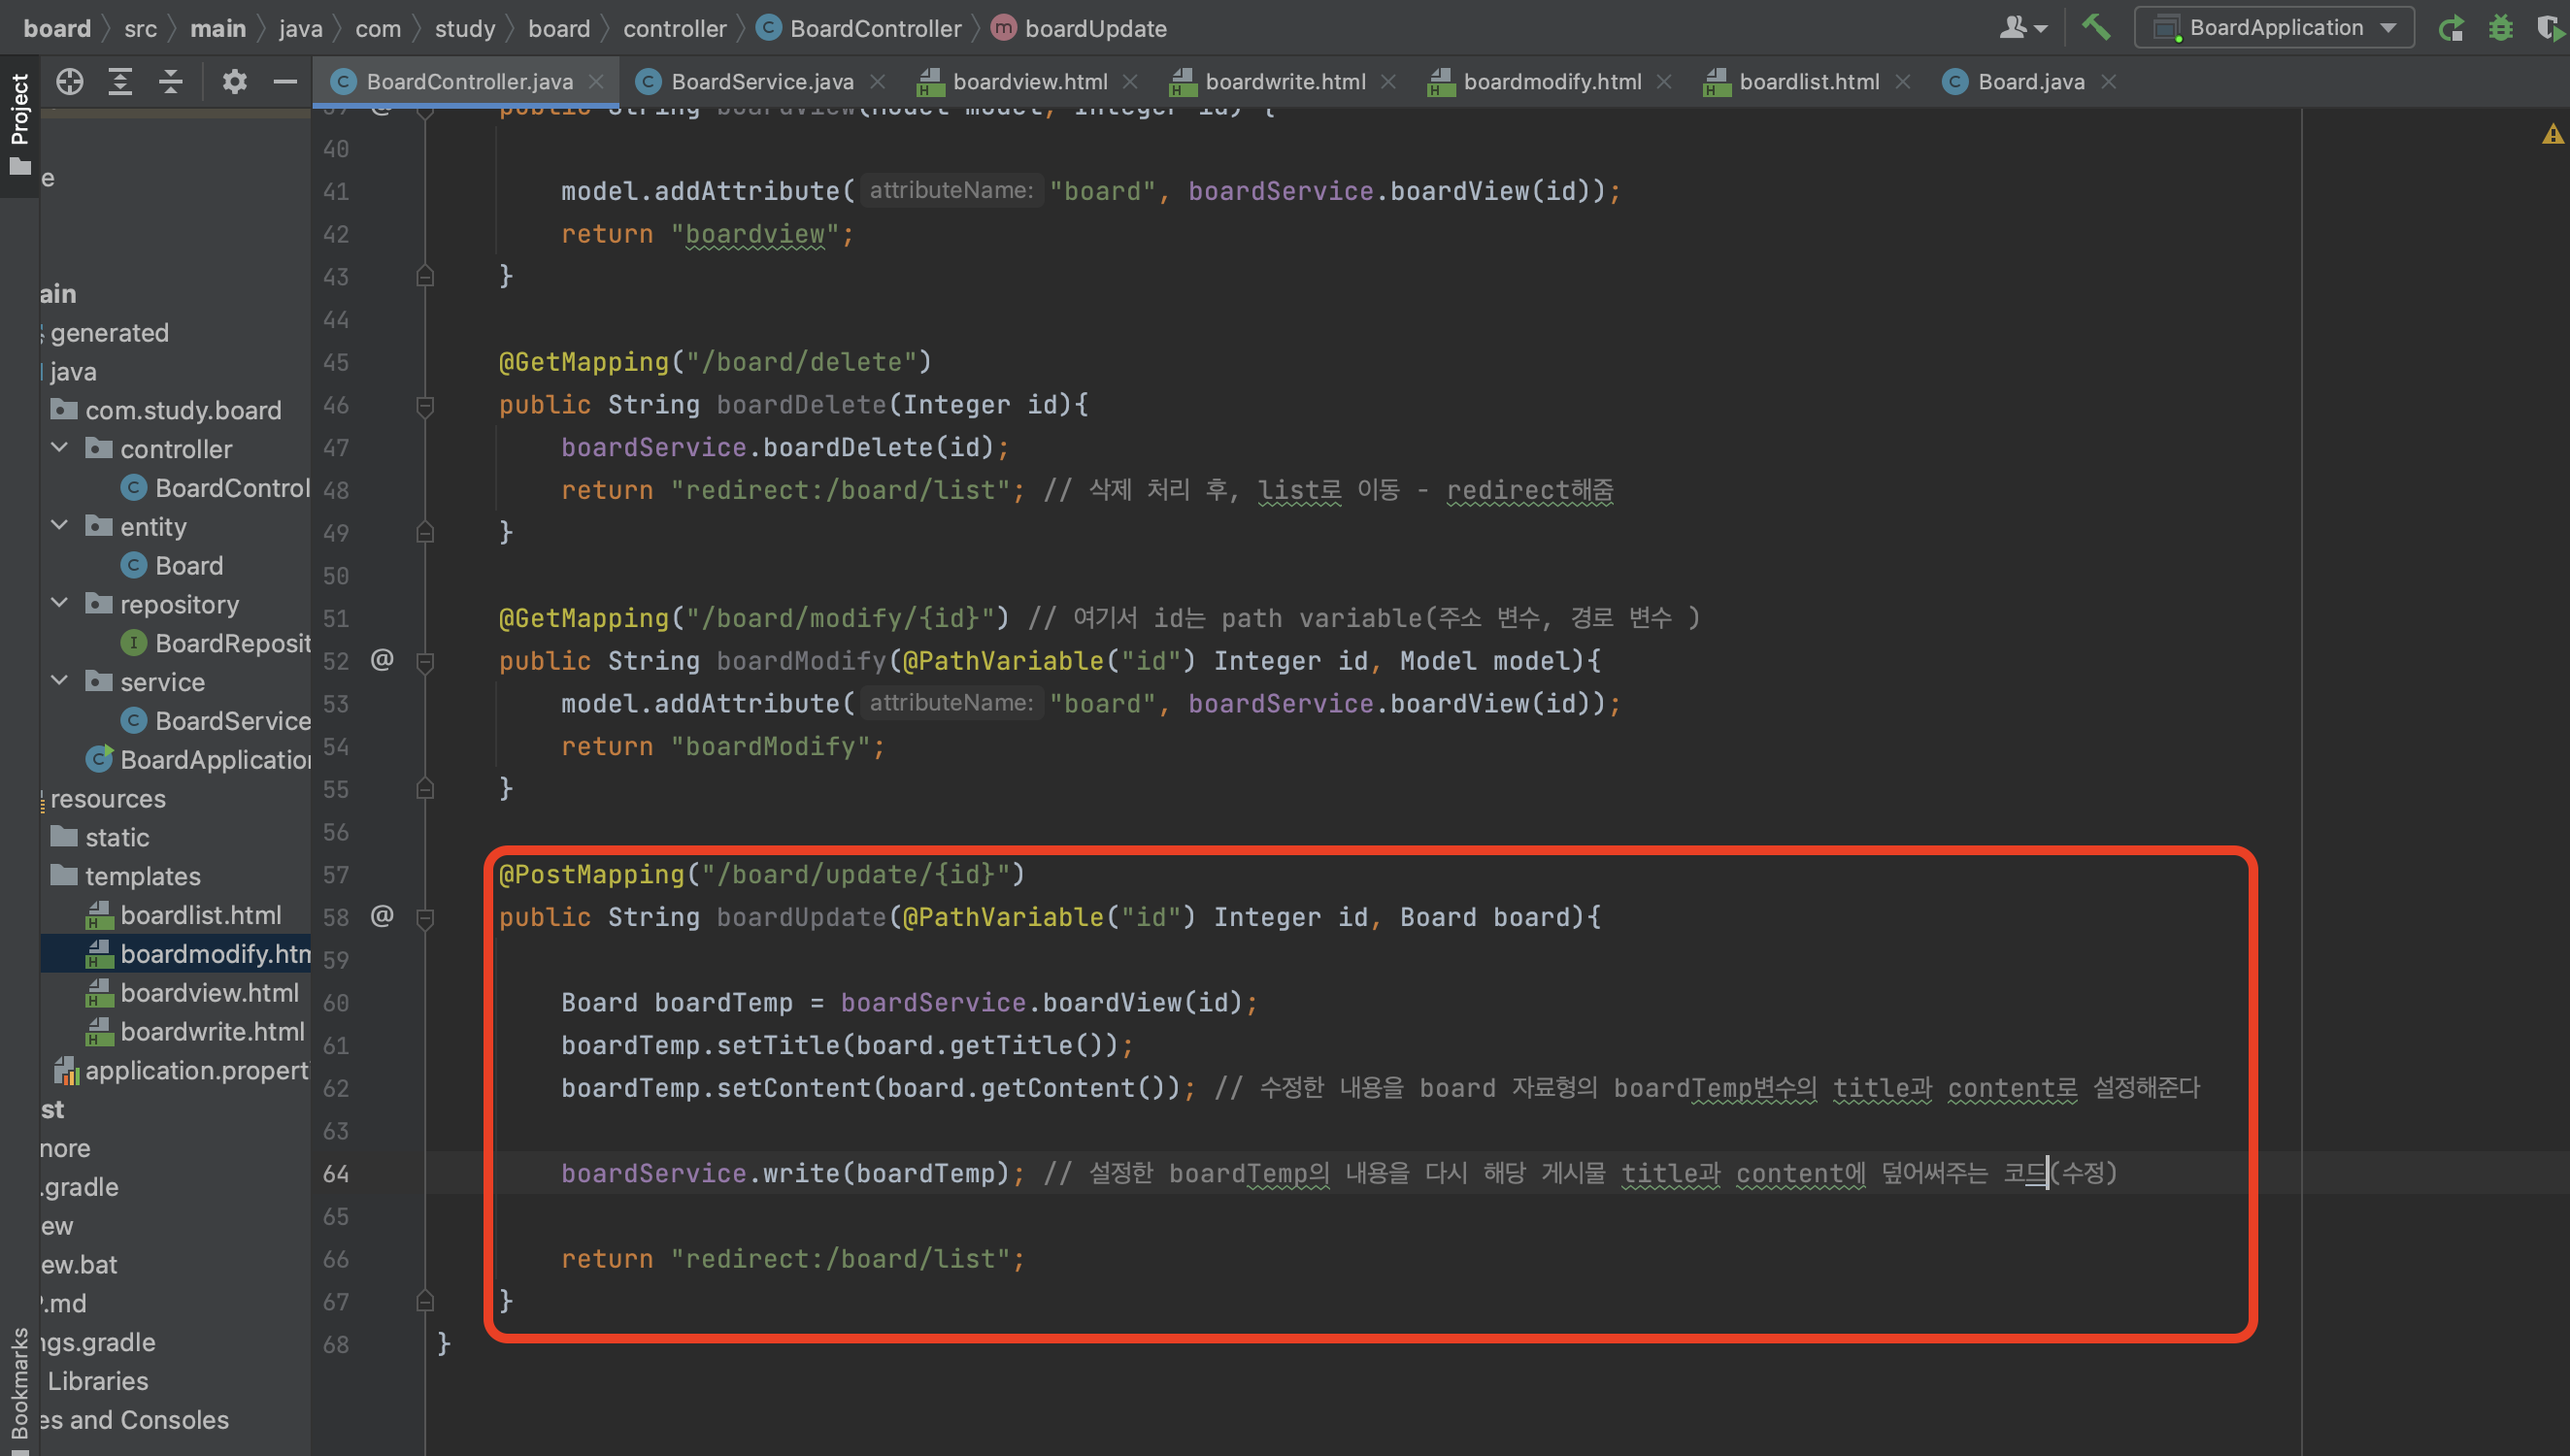2570x1456 pixels.
Task: Open Project panel settings gear
Action: tap(234, 81)
